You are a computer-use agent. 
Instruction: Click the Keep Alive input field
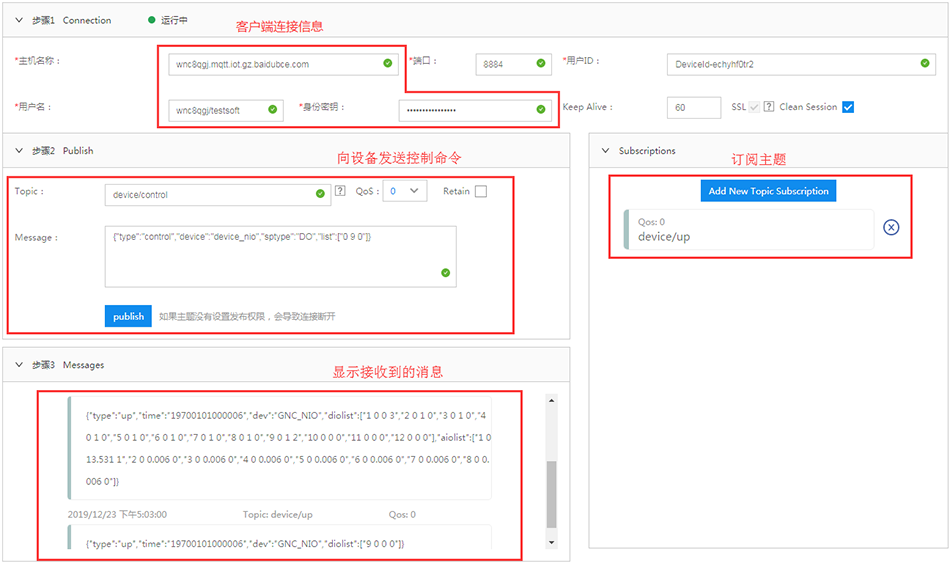pyautogui.click(x=693, y=107)
